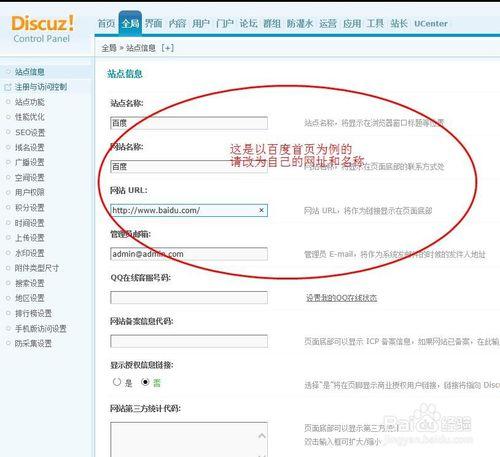This screenshot has width=500, height=457.
Task: Switch to the 门户 tab
Action: tap(225, 23)
